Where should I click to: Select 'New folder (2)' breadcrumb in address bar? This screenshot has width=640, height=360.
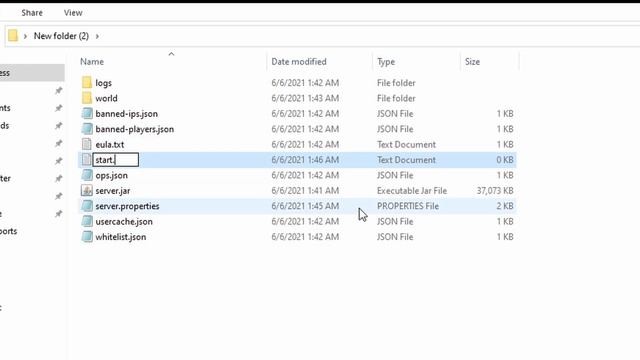[61, 36]
